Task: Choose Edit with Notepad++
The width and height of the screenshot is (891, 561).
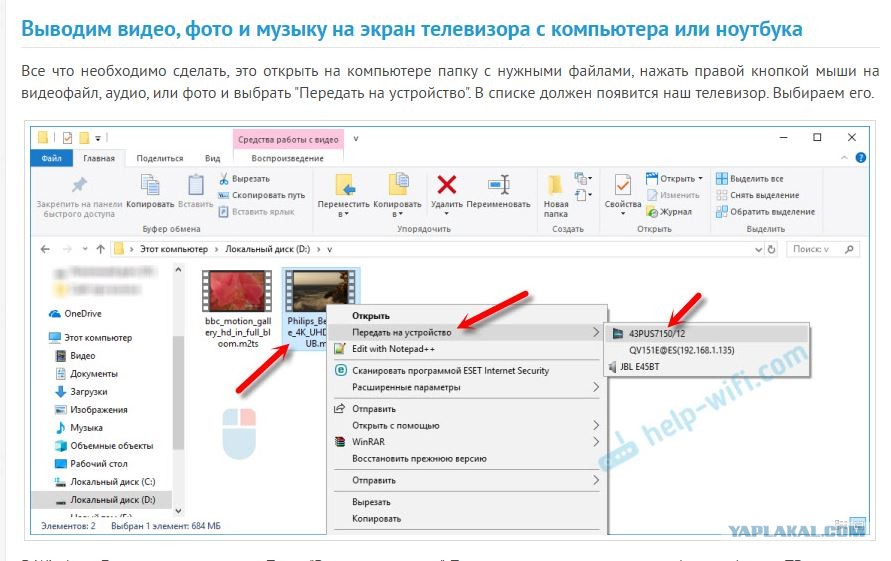Action: point(466,348)
